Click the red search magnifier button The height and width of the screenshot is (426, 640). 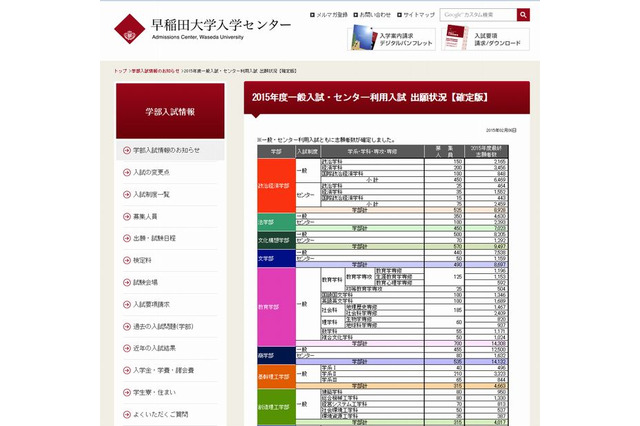(x=524, y=15)
